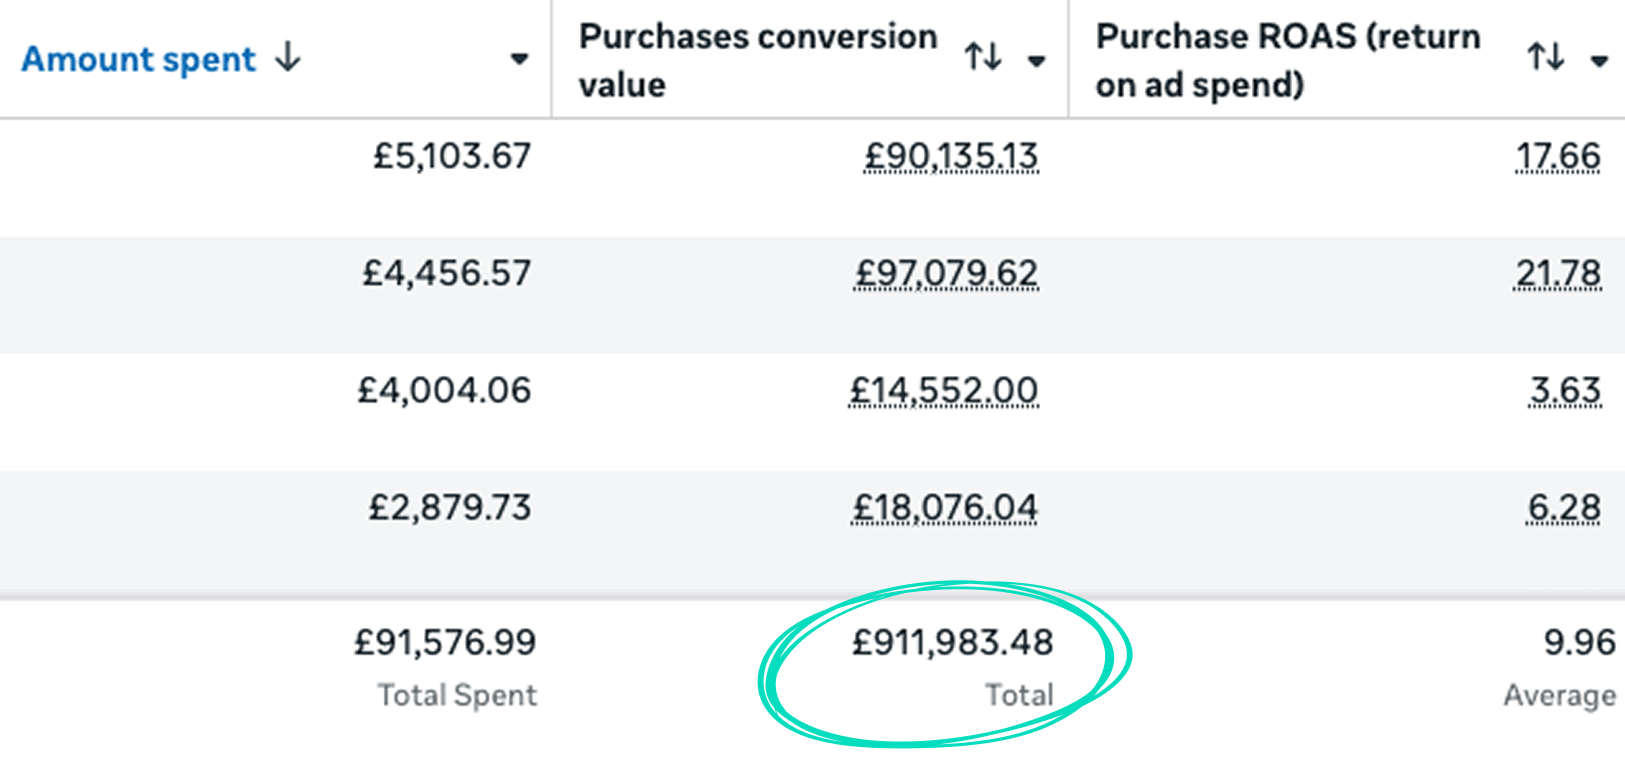Select the circled £911,983.48 total value
1625x762 pixels.
[951, 643]
